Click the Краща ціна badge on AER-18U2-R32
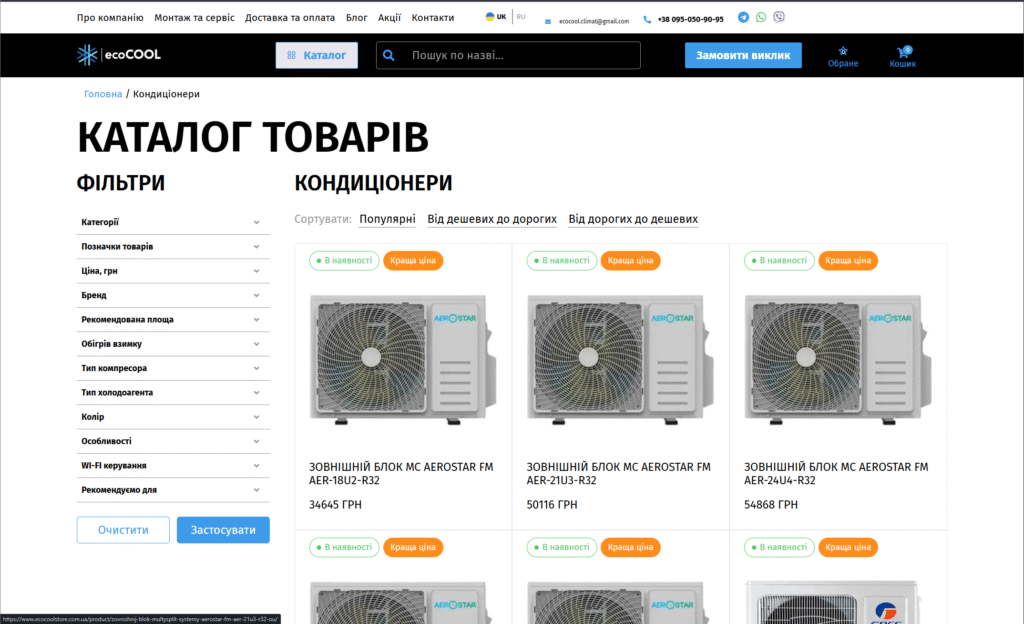This screenshot has width=1024, height=624. click(413, 260)
